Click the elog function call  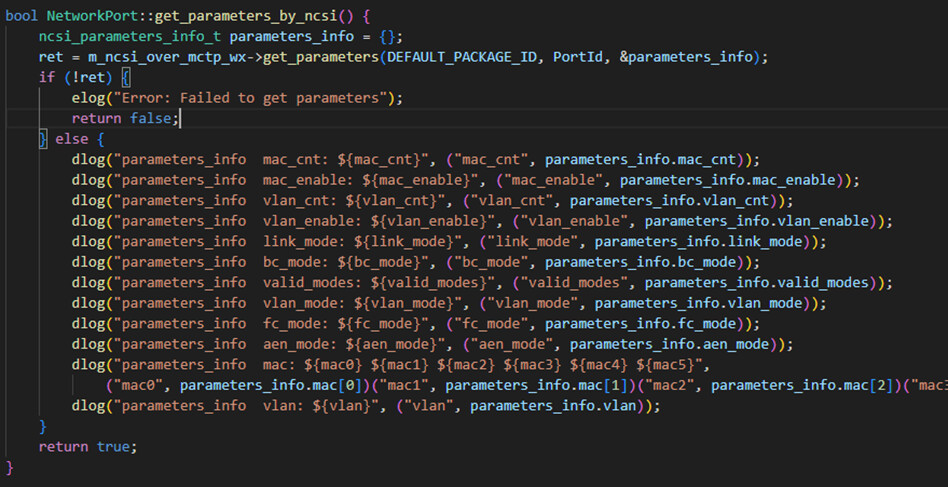pyautogui.click(x=88, y=97)
